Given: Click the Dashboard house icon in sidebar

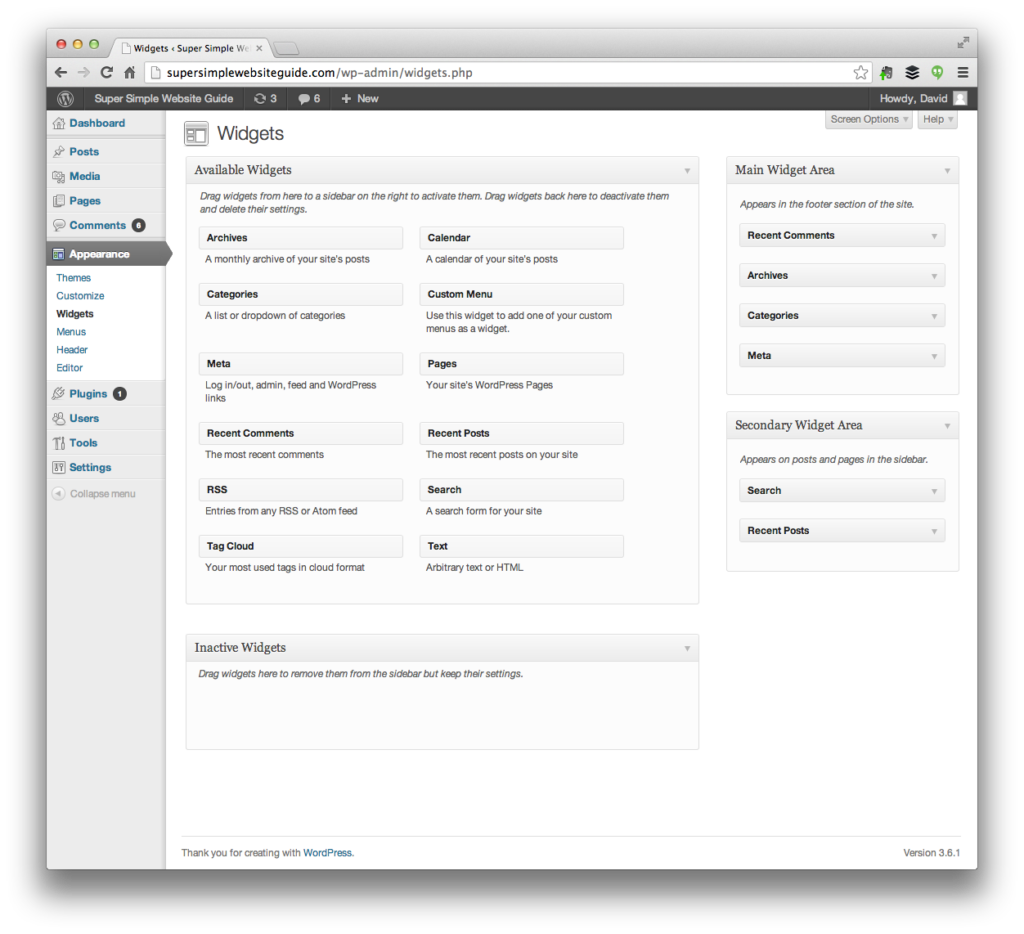Looking at the screenshot, I should pos(59,123).
